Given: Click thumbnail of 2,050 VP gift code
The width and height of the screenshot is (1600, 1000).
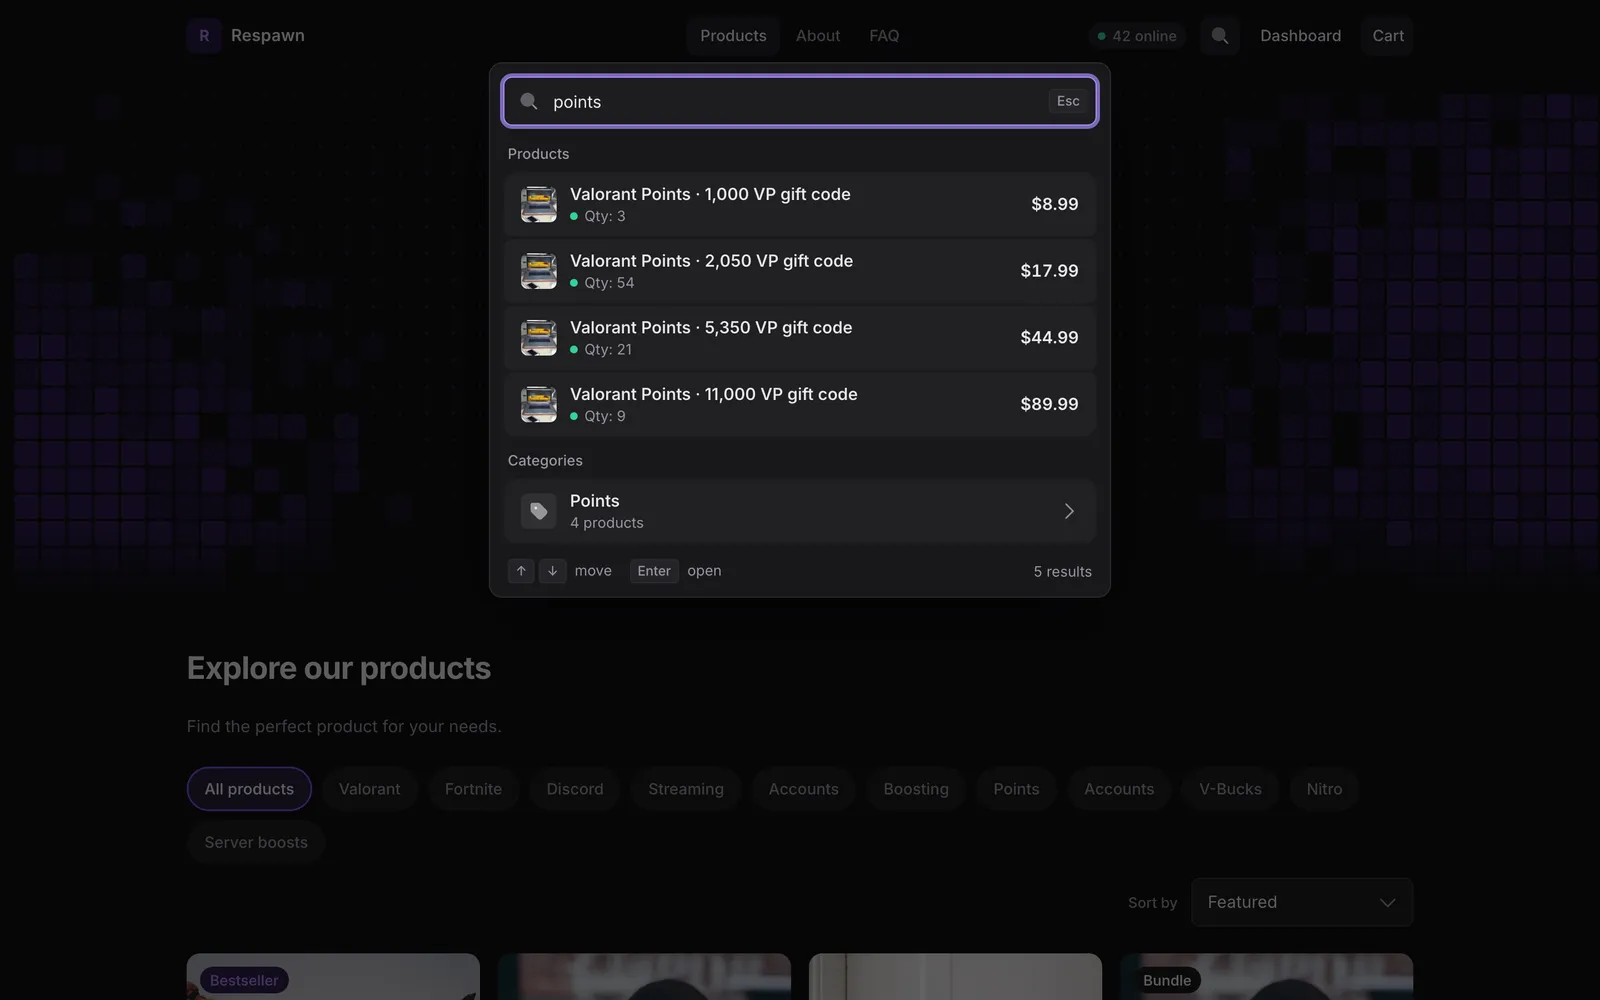Looking at the screenshot, I should 539,271.
